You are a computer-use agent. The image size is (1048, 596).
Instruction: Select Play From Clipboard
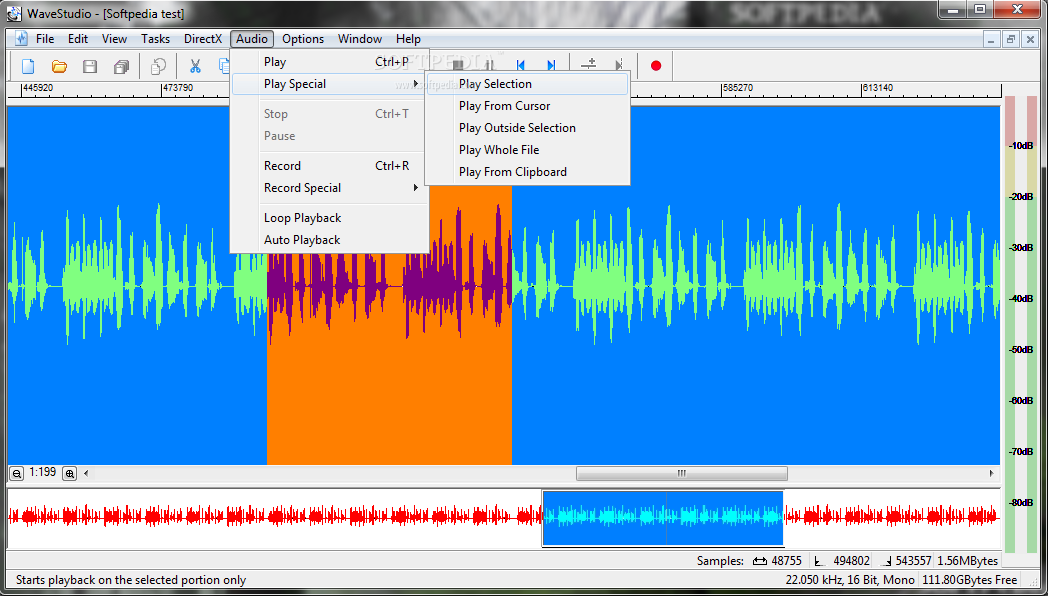pos(527,172)
